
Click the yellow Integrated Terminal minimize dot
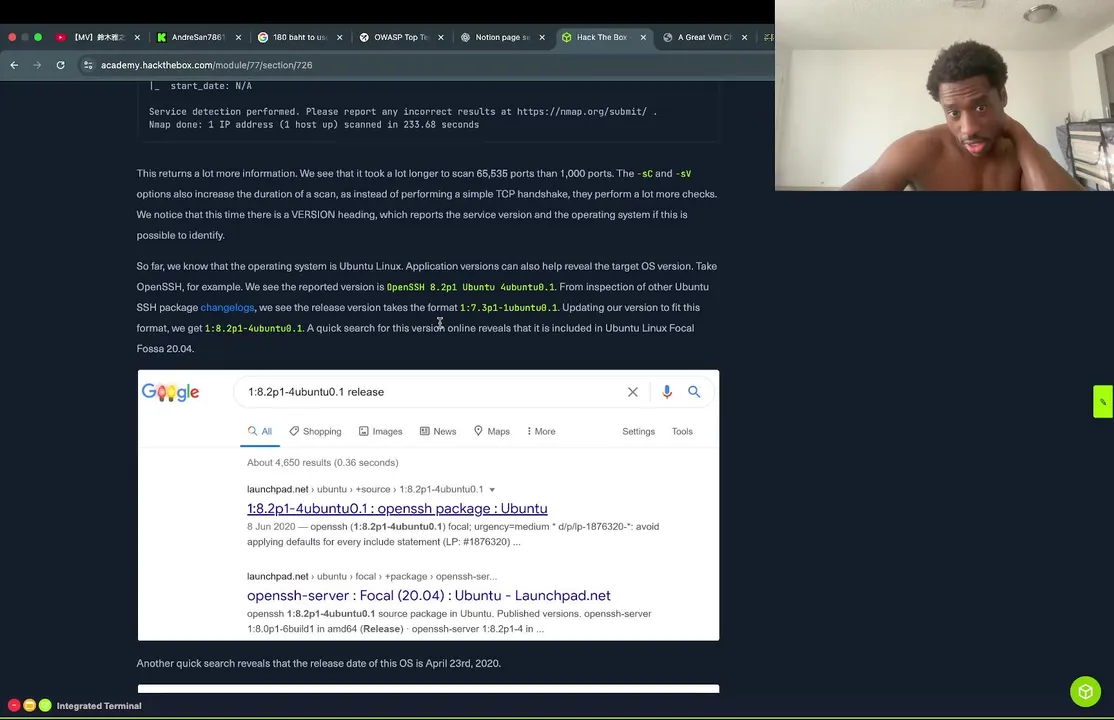click(29, 705)
